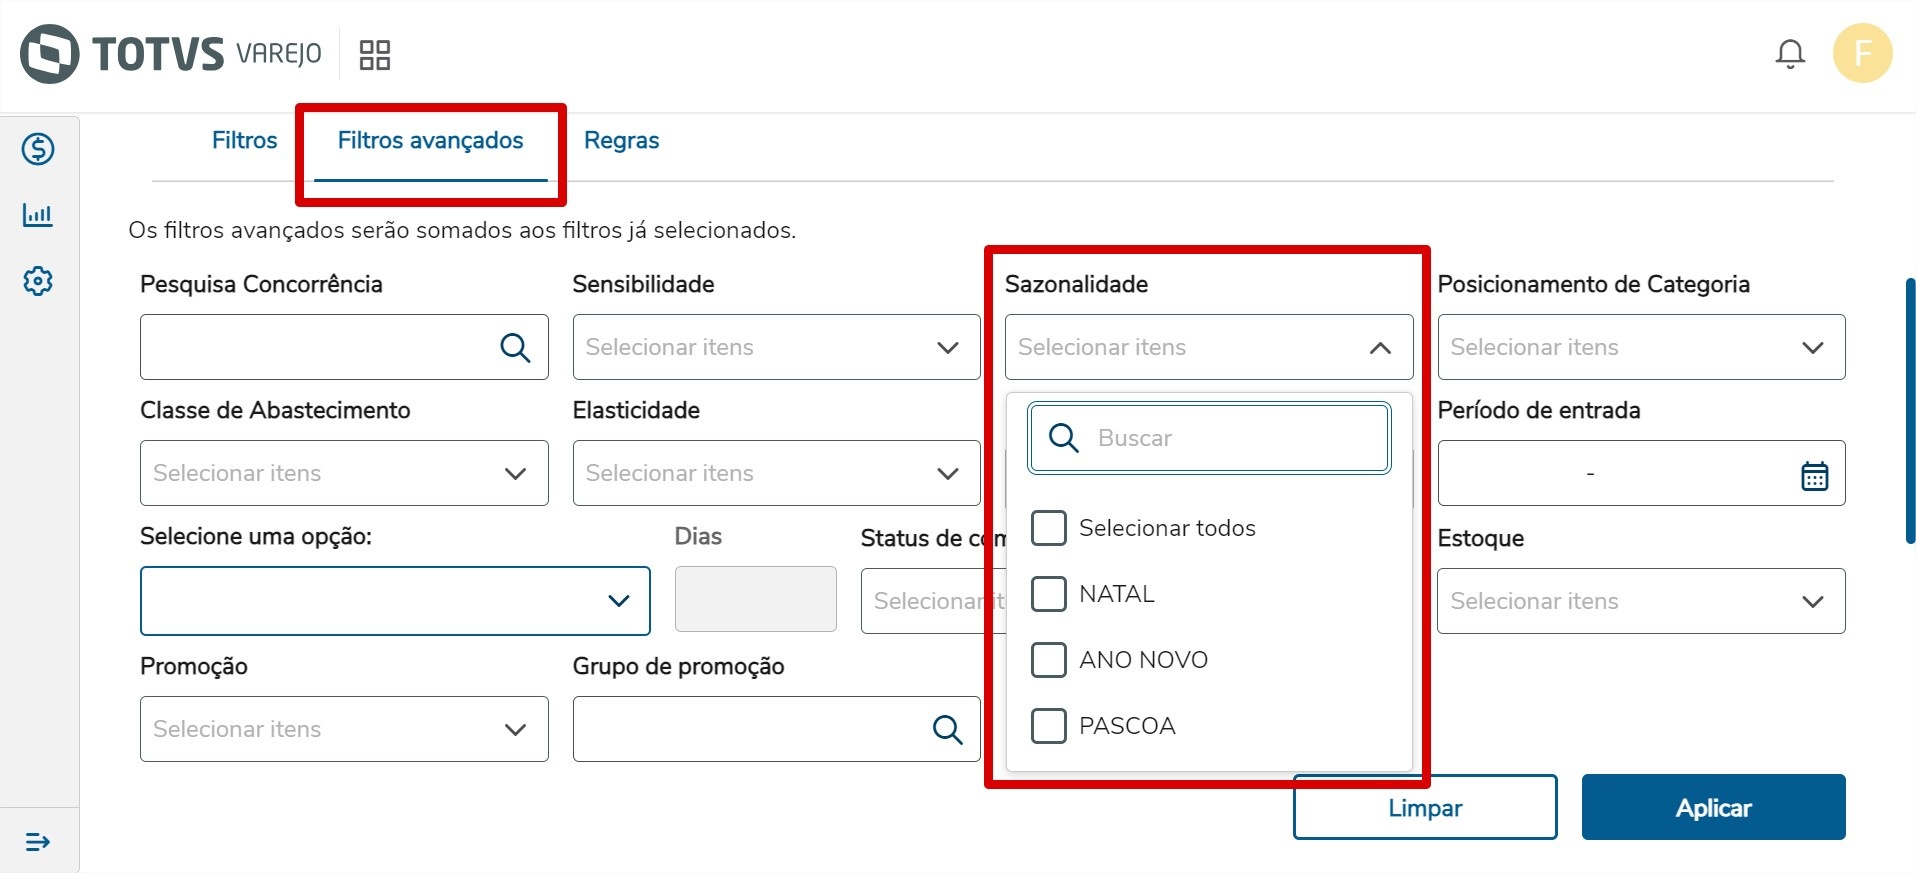Open the bar chart reports sidebar icon
The height and width of the screenshot is (873, 1916).
(x=38, y=215)
